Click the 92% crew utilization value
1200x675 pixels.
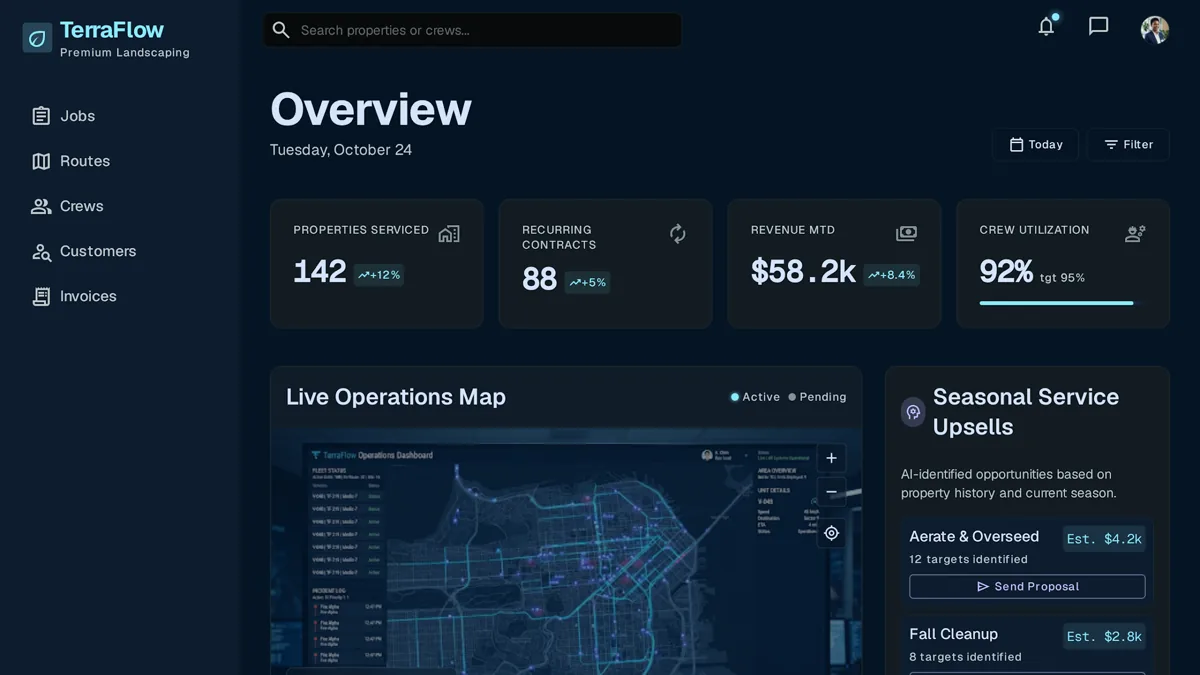pyautogui.click(x=1006, y=272)
